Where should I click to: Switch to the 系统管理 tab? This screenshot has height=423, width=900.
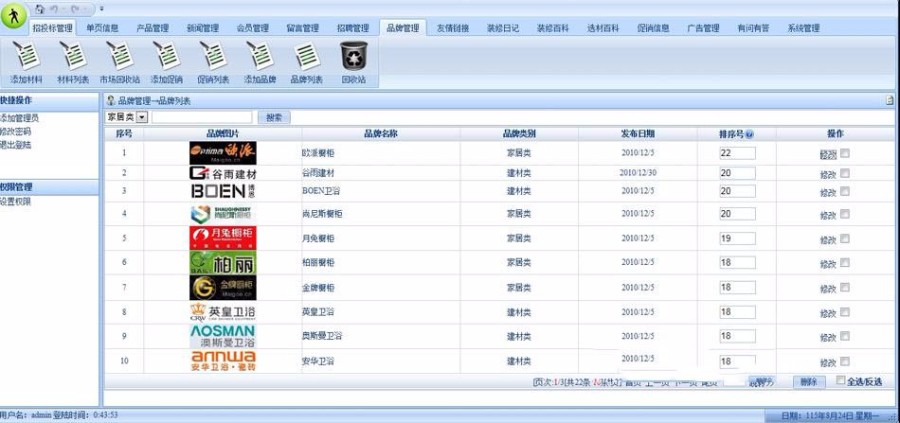pos(803,28)
